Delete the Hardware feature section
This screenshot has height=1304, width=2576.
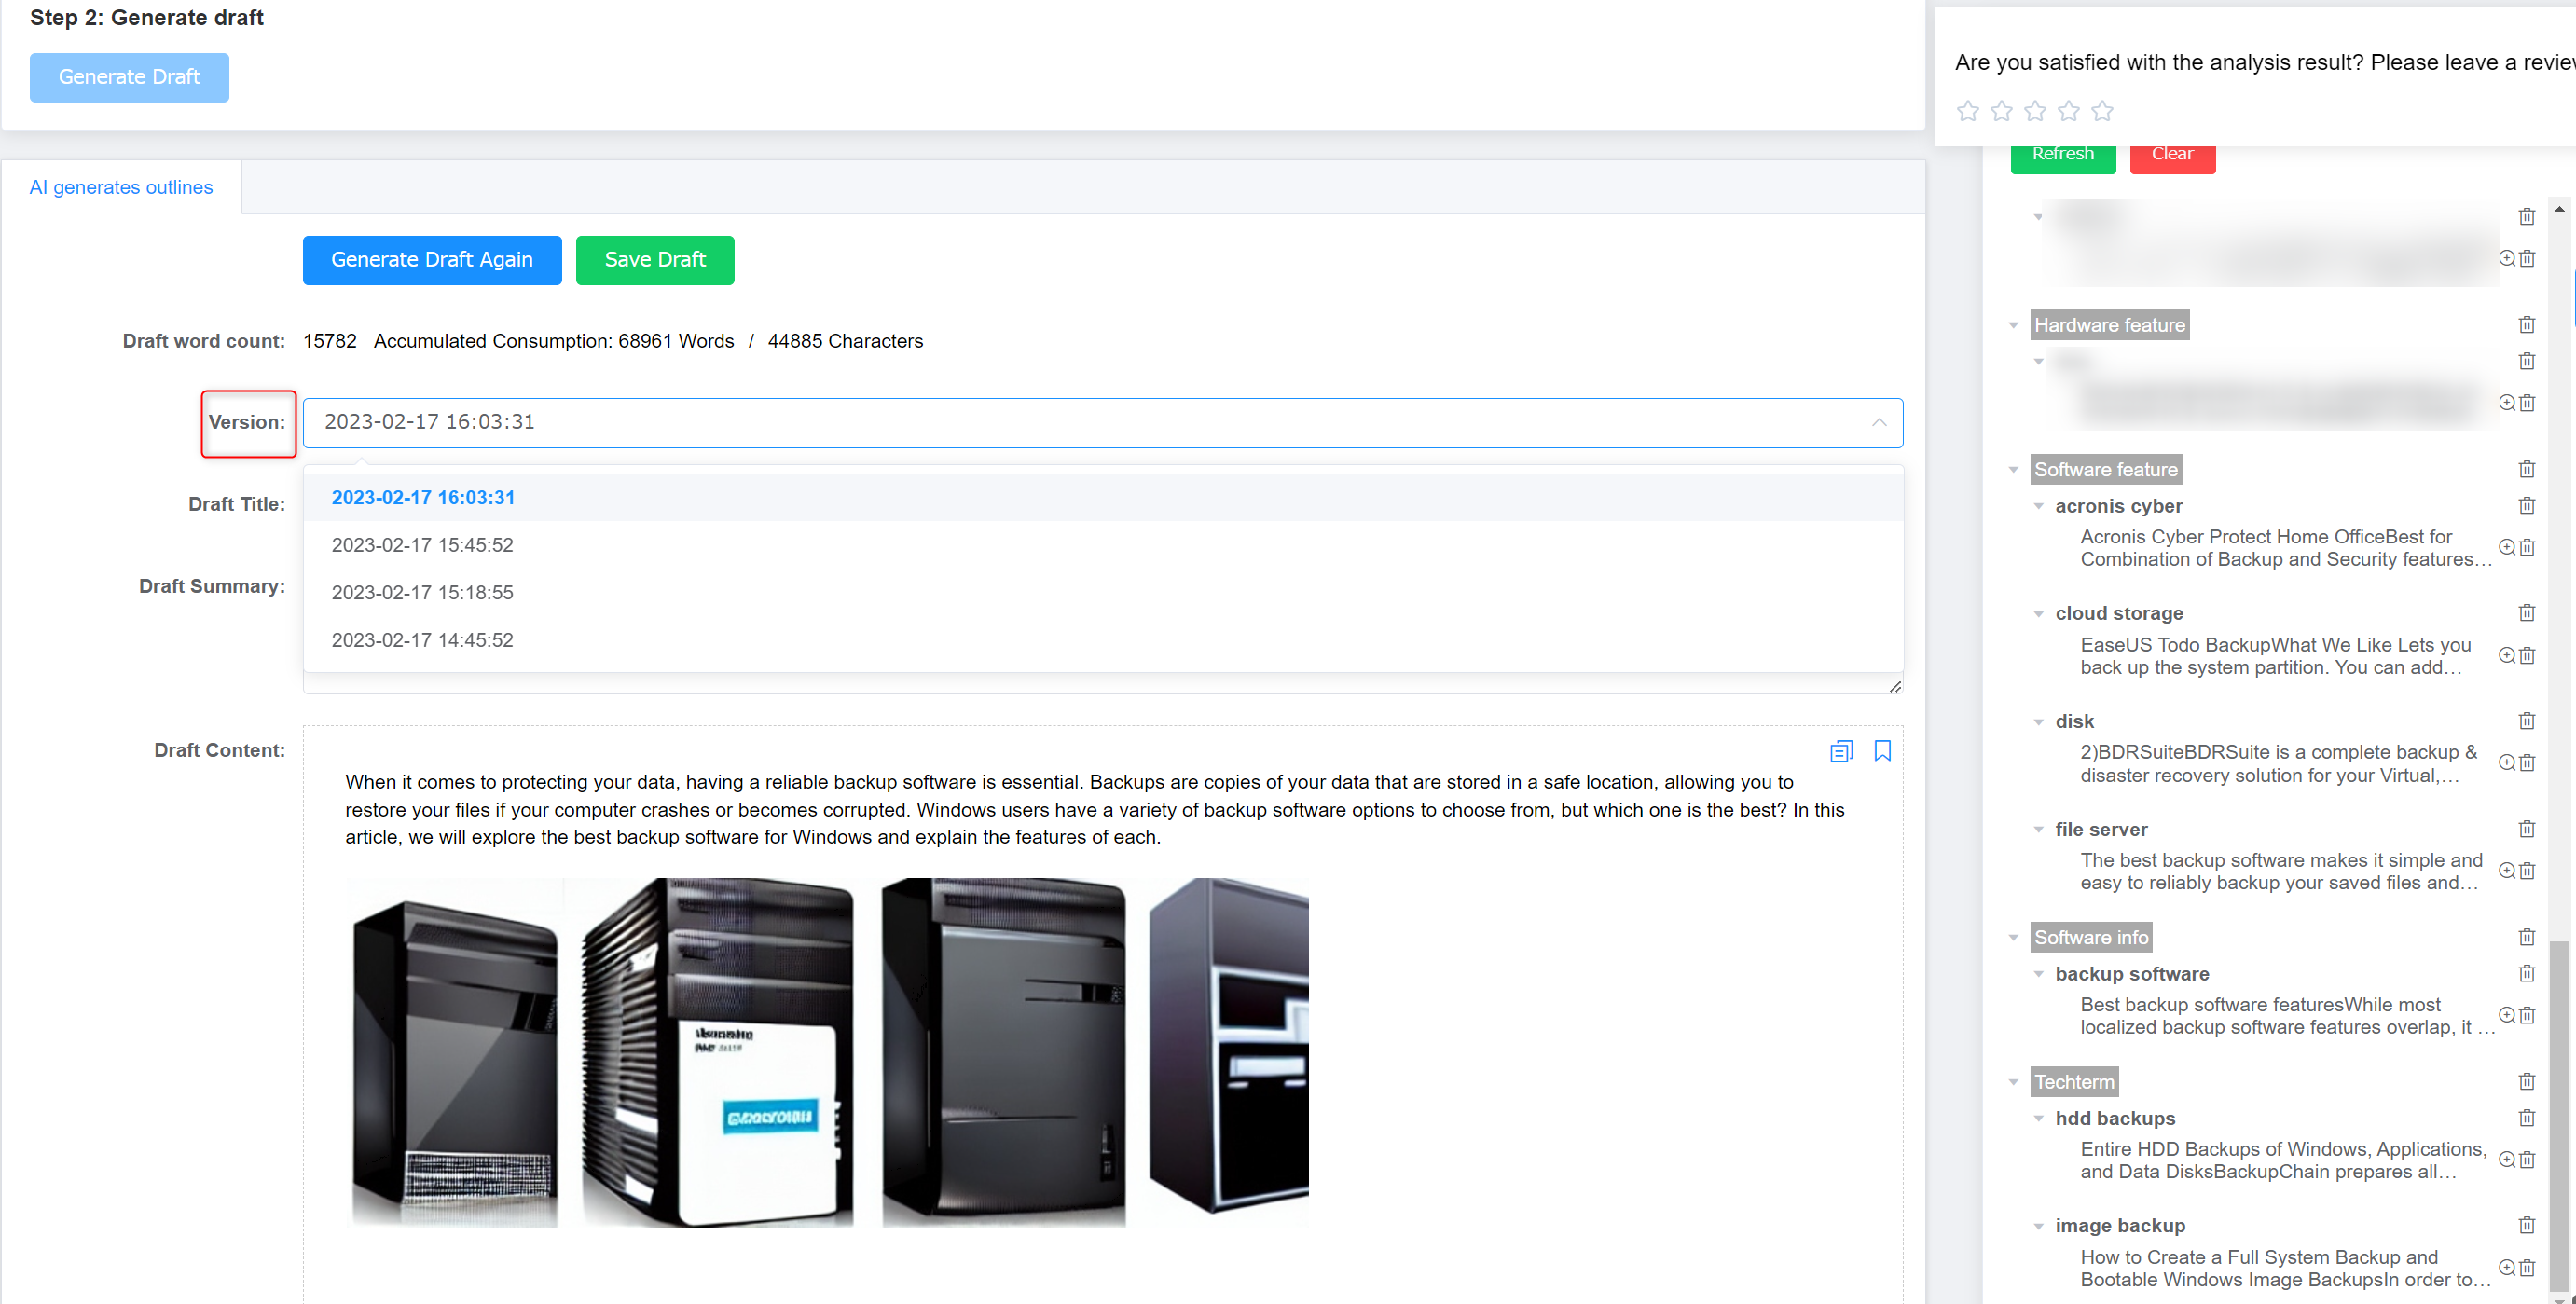[x=2527, y=324]
